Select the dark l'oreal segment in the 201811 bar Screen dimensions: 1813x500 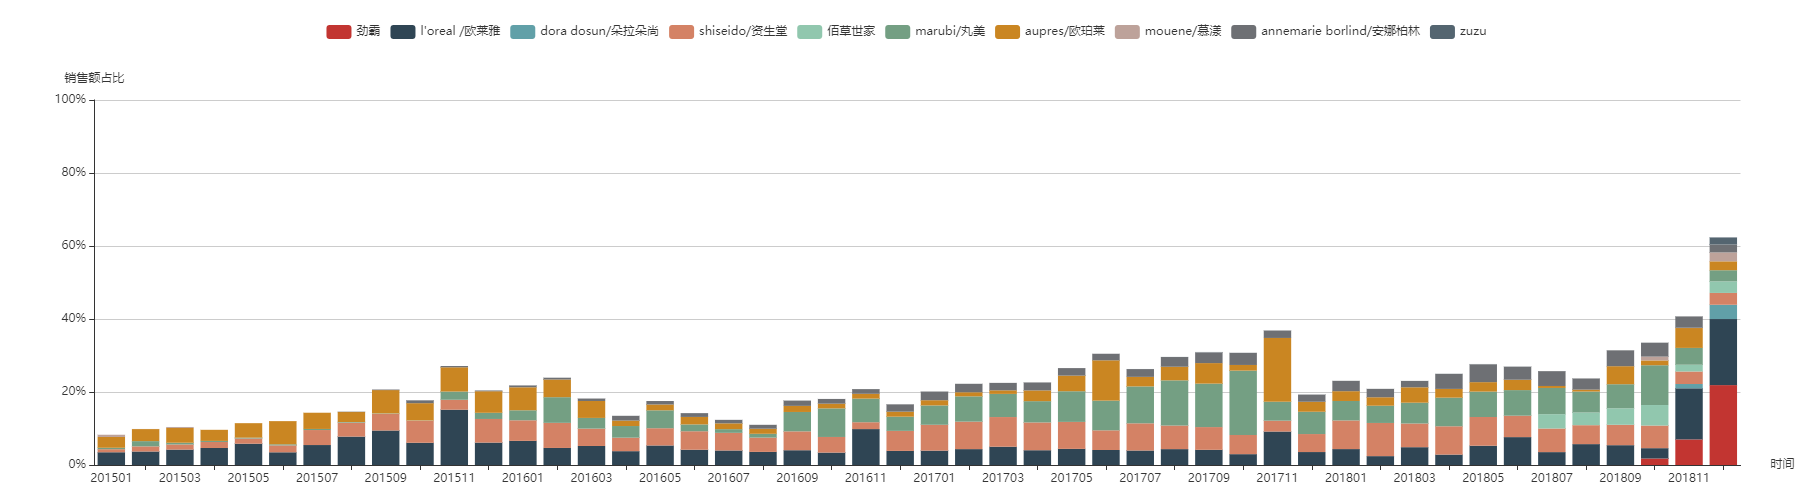1689,414
